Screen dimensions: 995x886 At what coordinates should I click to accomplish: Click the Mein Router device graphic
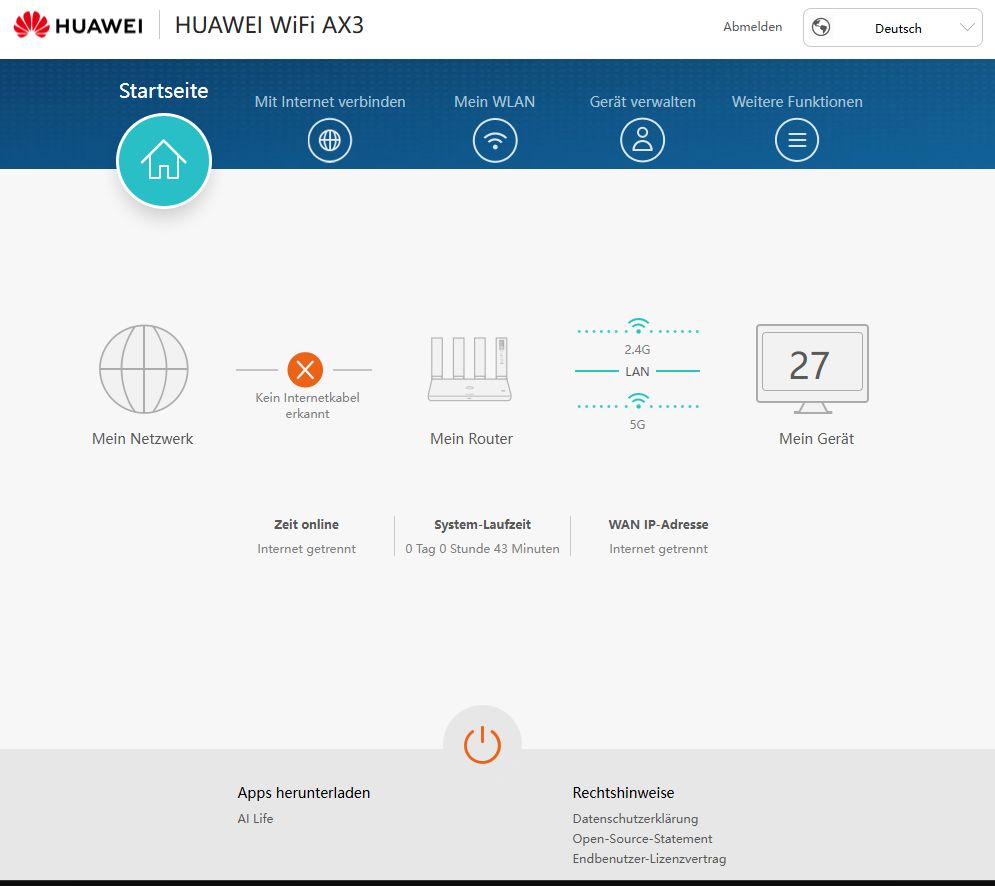[x=470, y=369]
